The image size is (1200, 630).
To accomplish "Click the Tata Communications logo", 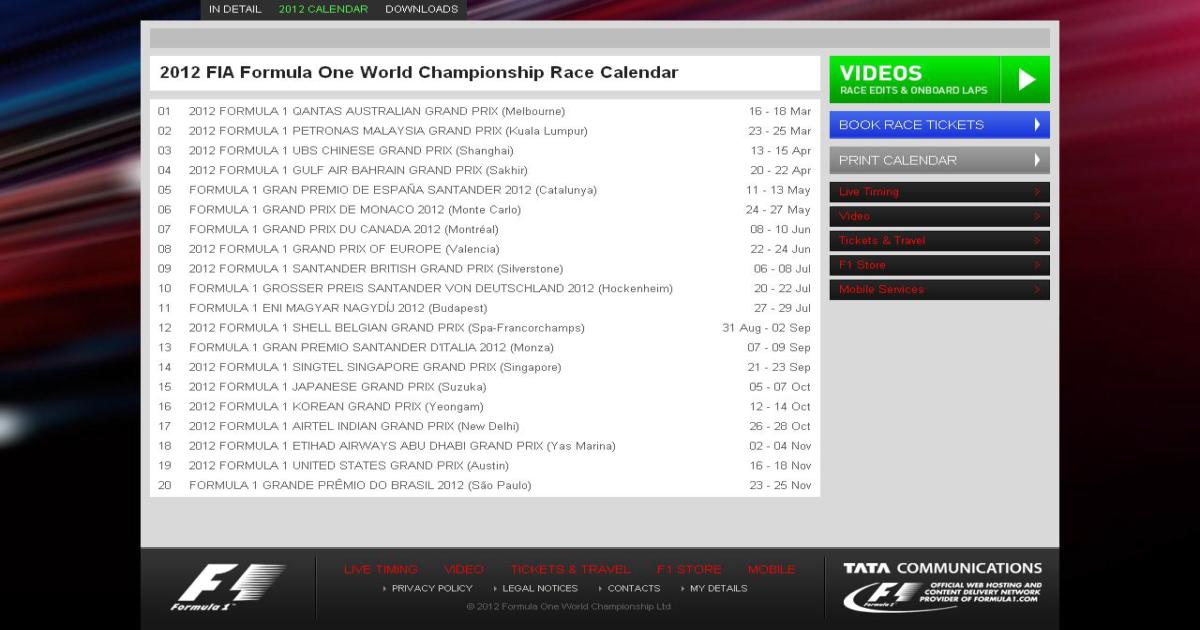I will (941, 586).
